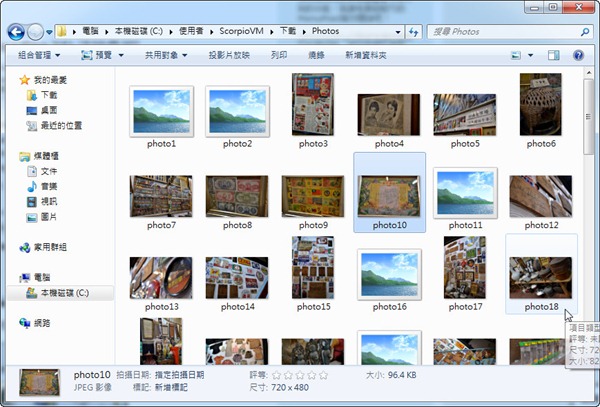This screenshot has width=600, height=407.
Task: Open the recent pages dropdown arrow
Action: 49,33
